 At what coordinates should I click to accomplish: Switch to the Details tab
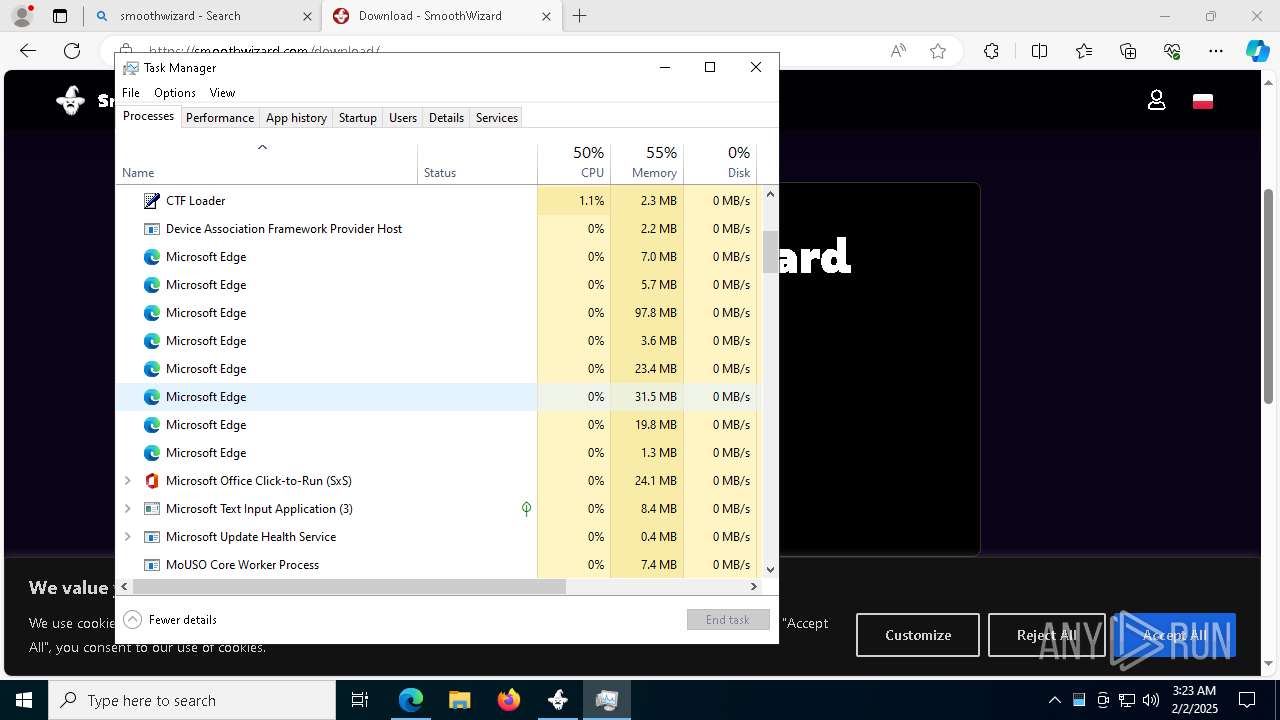point(446,118)
